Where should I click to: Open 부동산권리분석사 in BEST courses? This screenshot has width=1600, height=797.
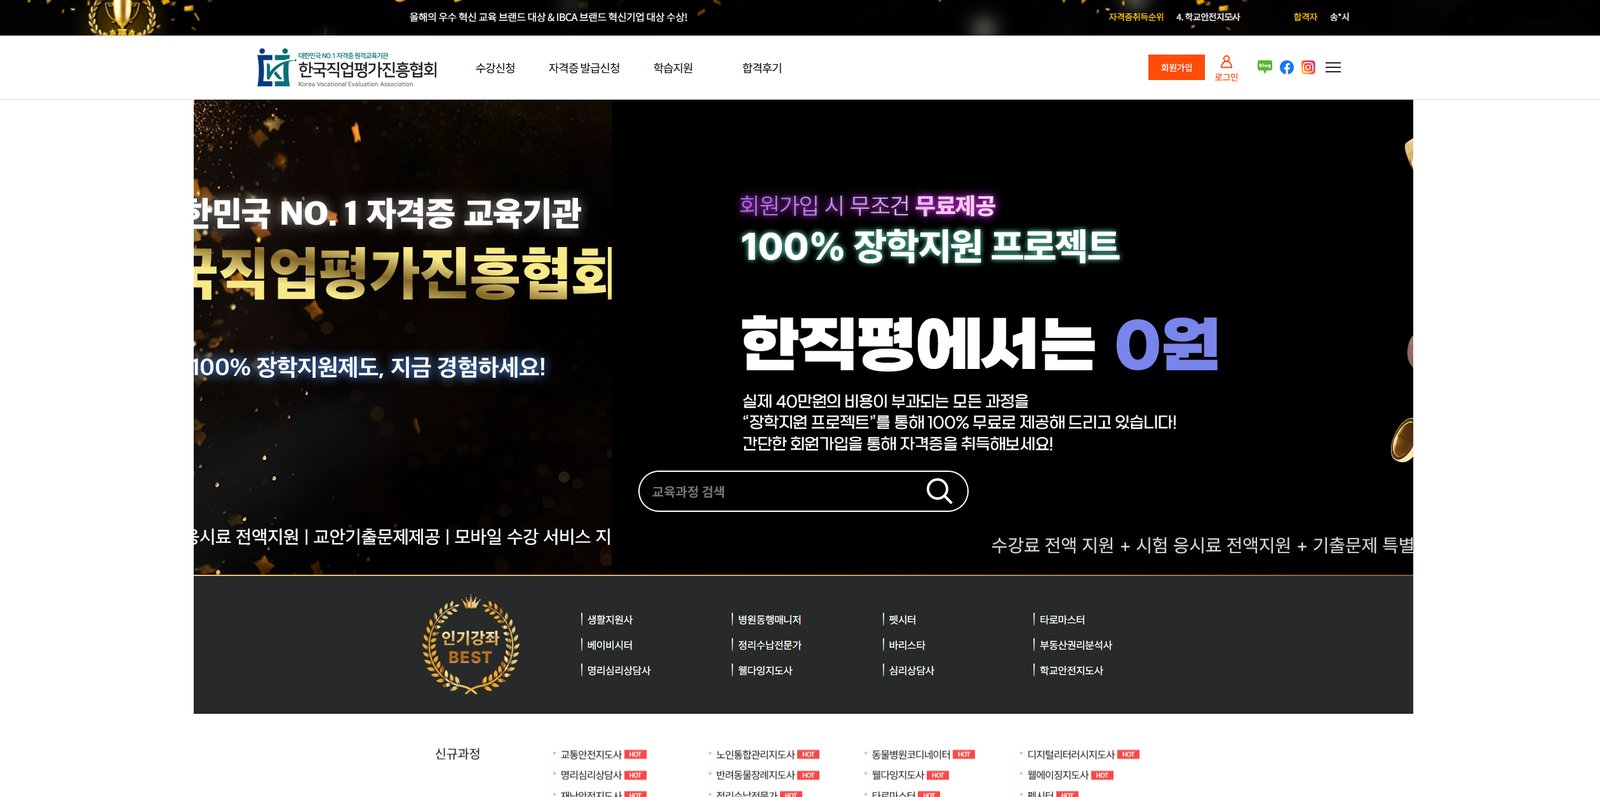pyautogui.click(x=1076, y=645)
